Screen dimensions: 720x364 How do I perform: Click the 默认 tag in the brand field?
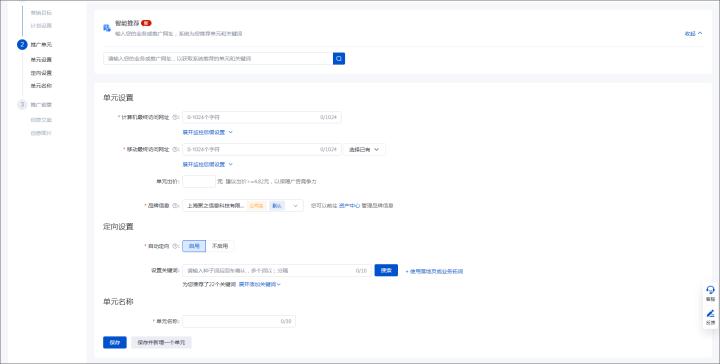tap(276, 206)
